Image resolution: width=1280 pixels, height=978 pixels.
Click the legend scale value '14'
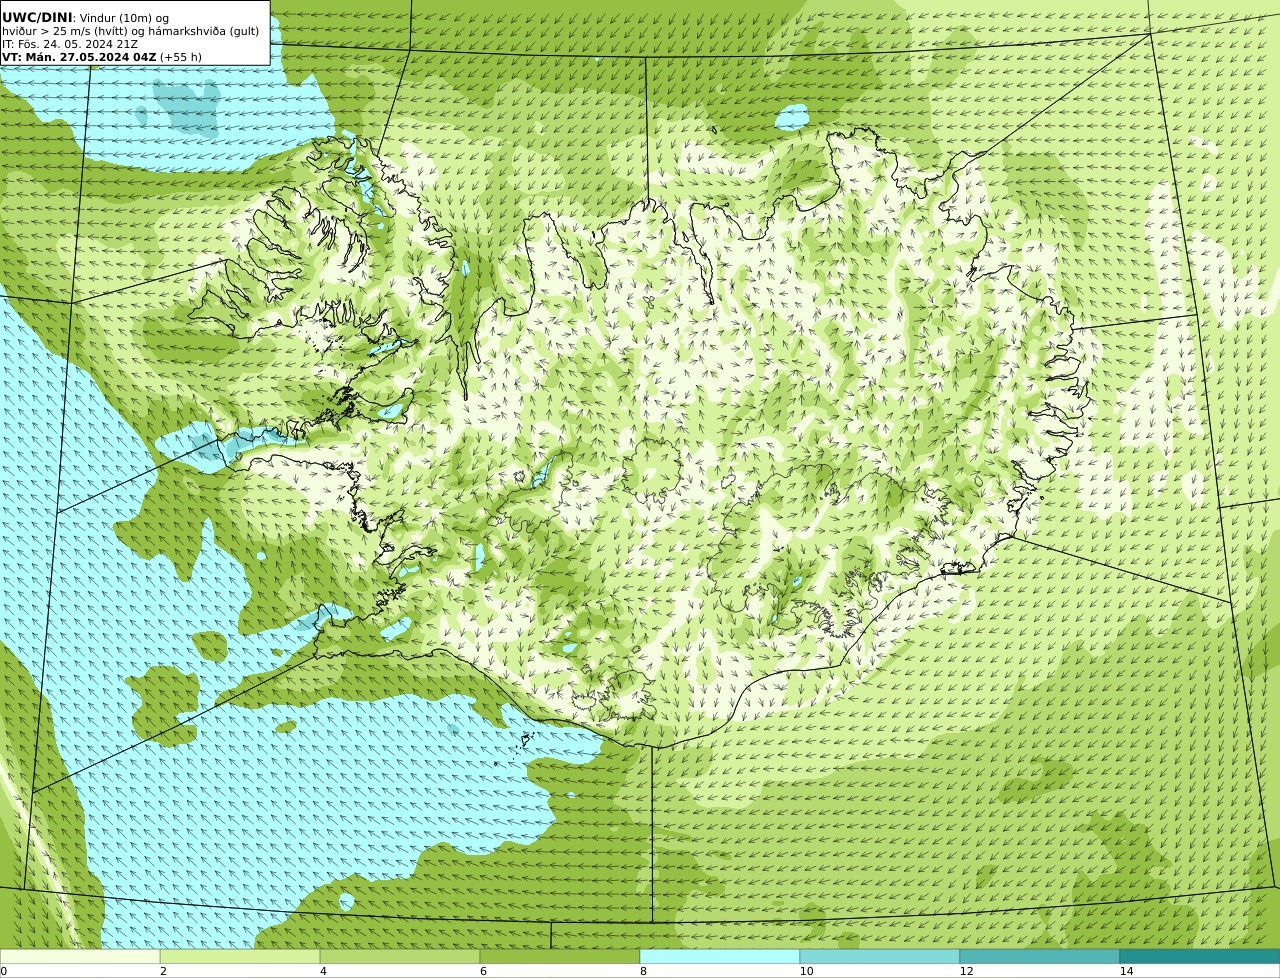pos(1126,971)
